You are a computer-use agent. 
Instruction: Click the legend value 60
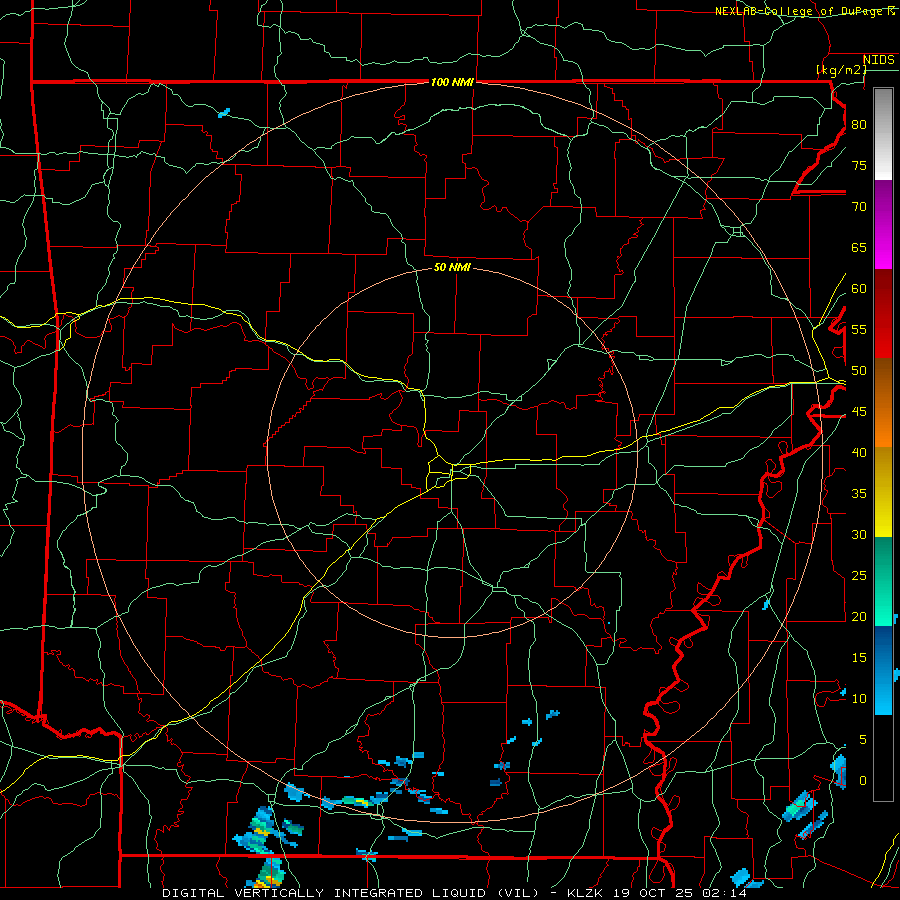tap(859, 289)
